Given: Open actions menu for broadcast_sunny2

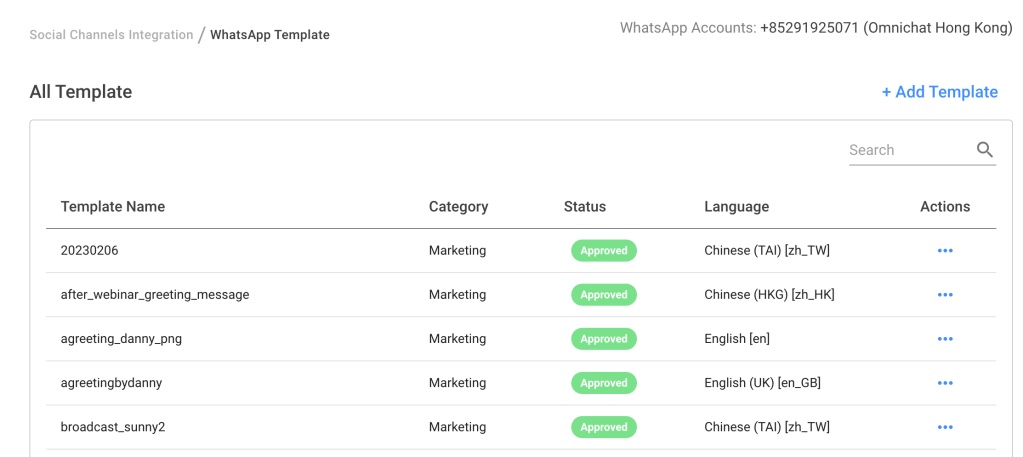Looking at the screenshot, I should [945, 427].
